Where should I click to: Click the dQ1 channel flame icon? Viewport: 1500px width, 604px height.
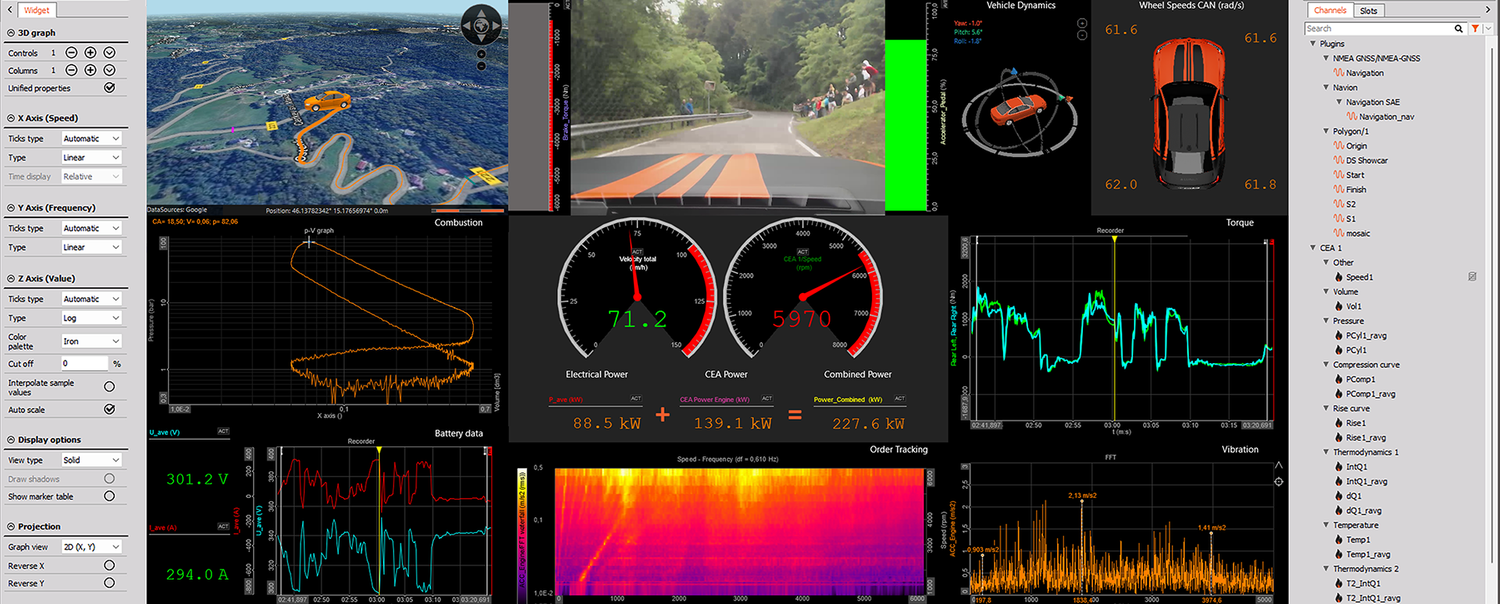tap(1338, 496)
